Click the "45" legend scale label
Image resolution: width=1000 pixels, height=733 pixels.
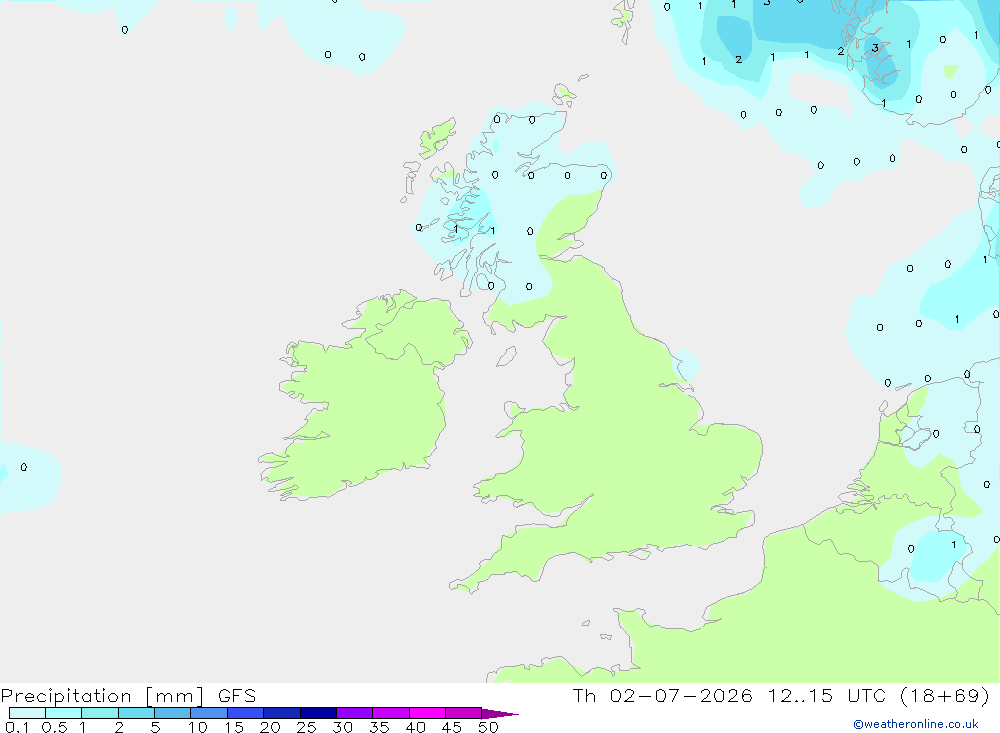tap(452, 727)
